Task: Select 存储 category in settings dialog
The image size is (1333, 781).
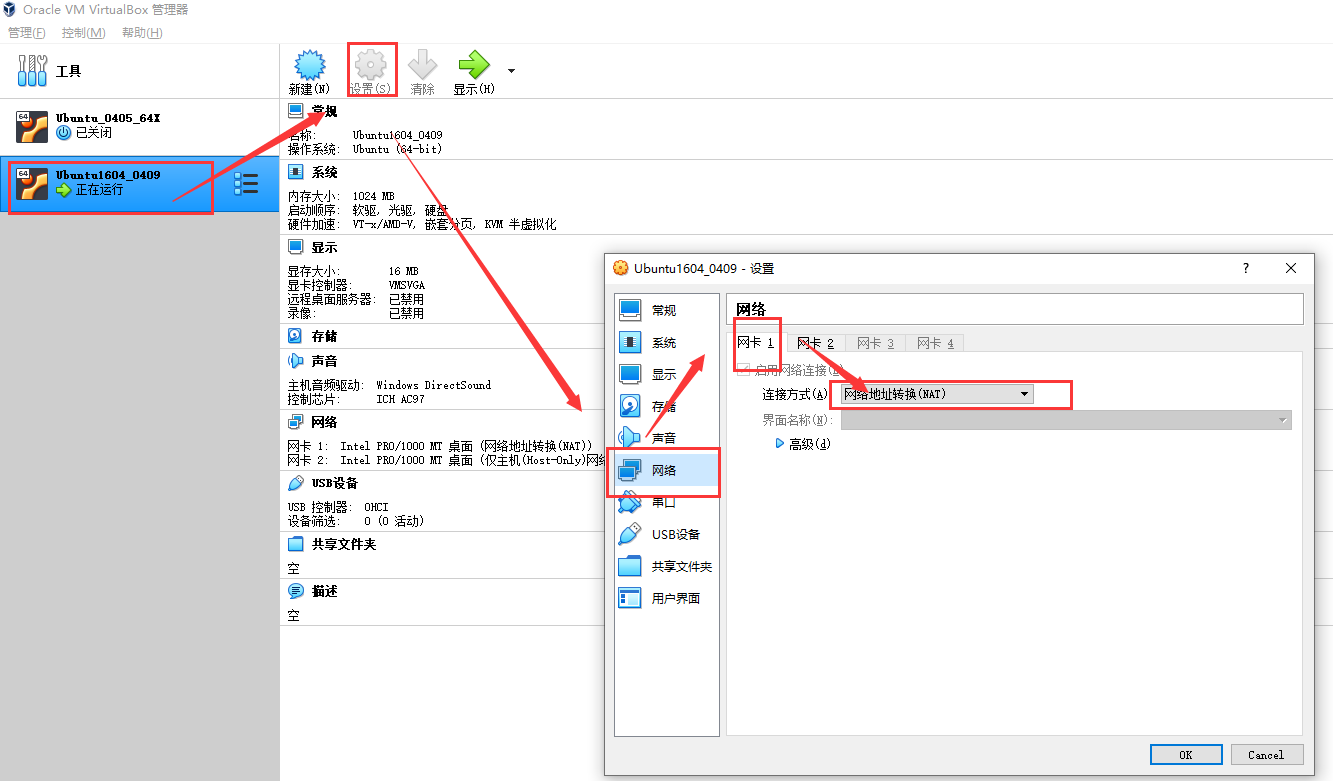Action: (x=666, y=407)
